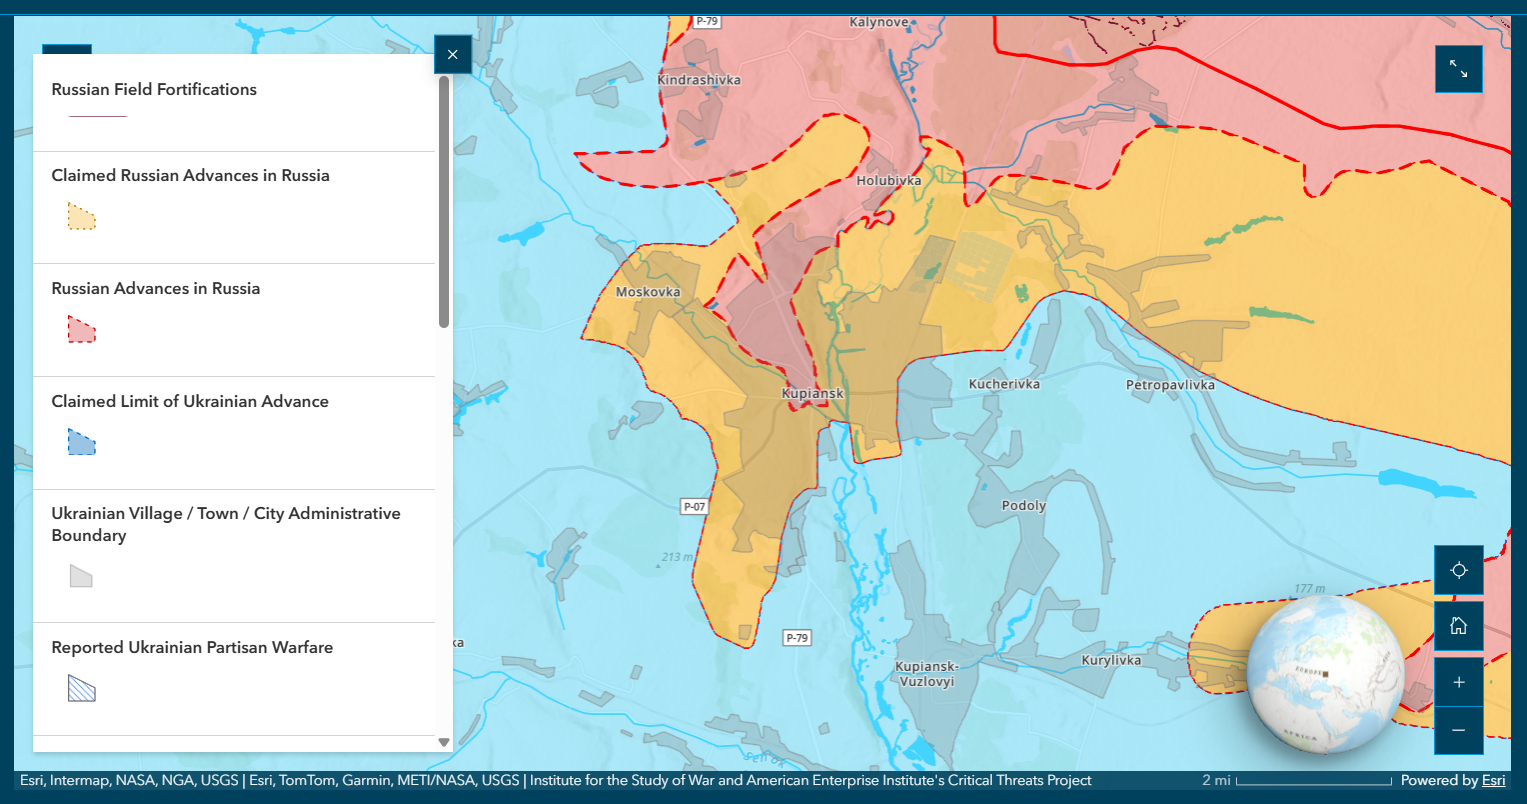Click the Administrative Boundary legend symbol

click(81, 576)
